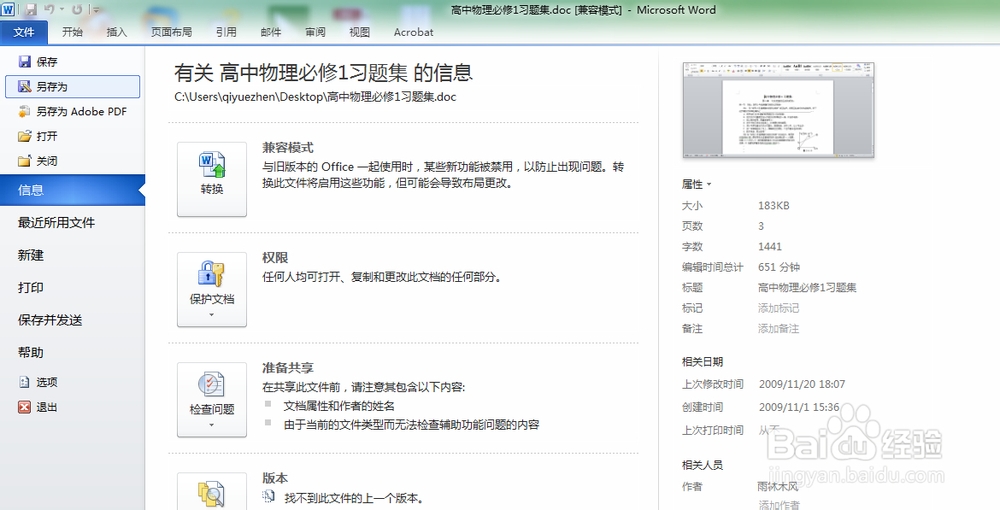Switch to the 引用 ribbon tab
The width and height of the screenshot is (1000, 510).
click(226, 32)
